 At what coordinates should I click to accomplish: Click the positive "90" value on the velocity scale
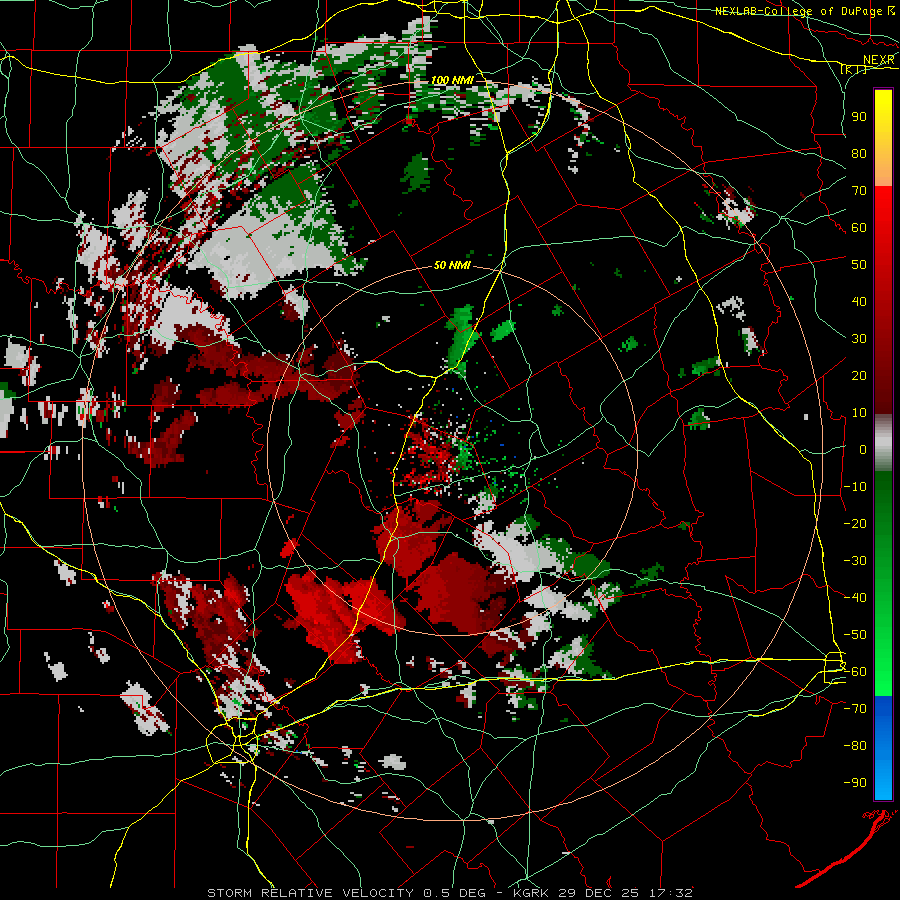click(x=859, y=117)
